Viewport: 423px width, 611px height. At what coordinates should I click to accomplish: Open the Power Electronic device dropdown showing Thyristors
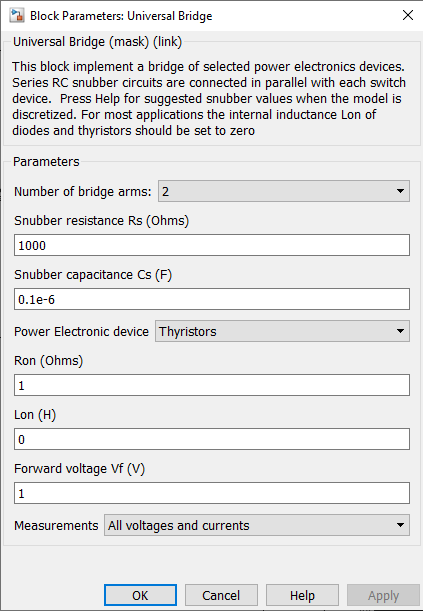[x=282, y=331]
